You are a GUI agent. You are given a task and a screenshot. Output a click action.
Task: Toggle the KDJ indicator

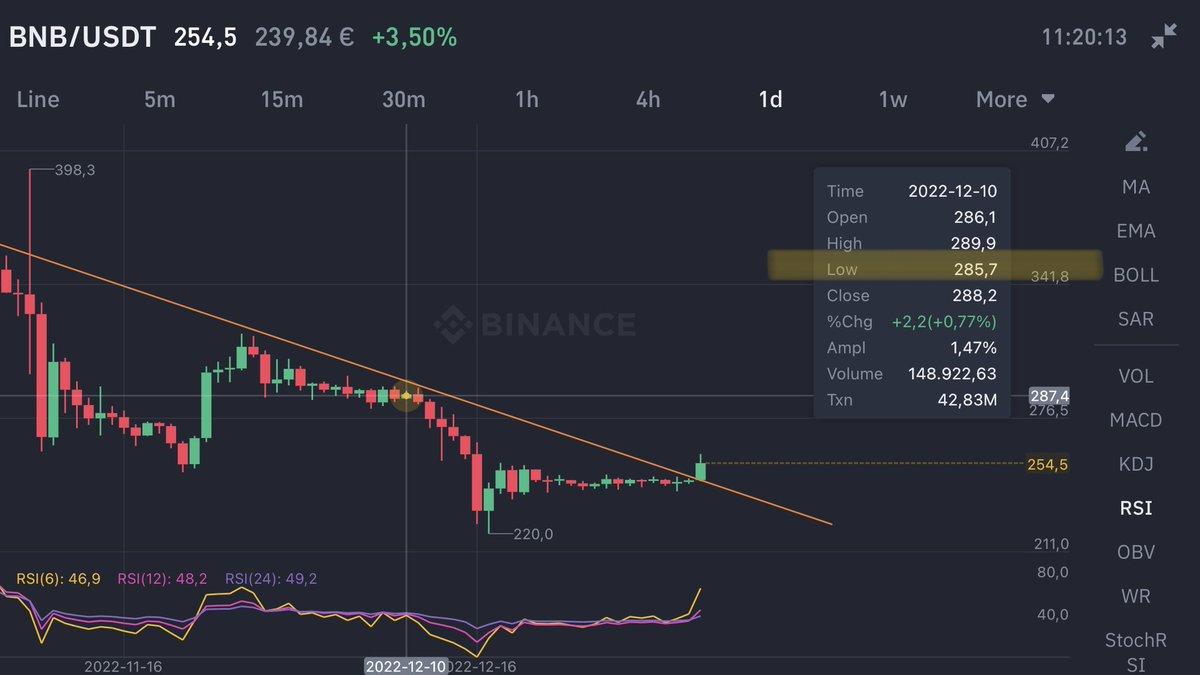coord(1136,464)
